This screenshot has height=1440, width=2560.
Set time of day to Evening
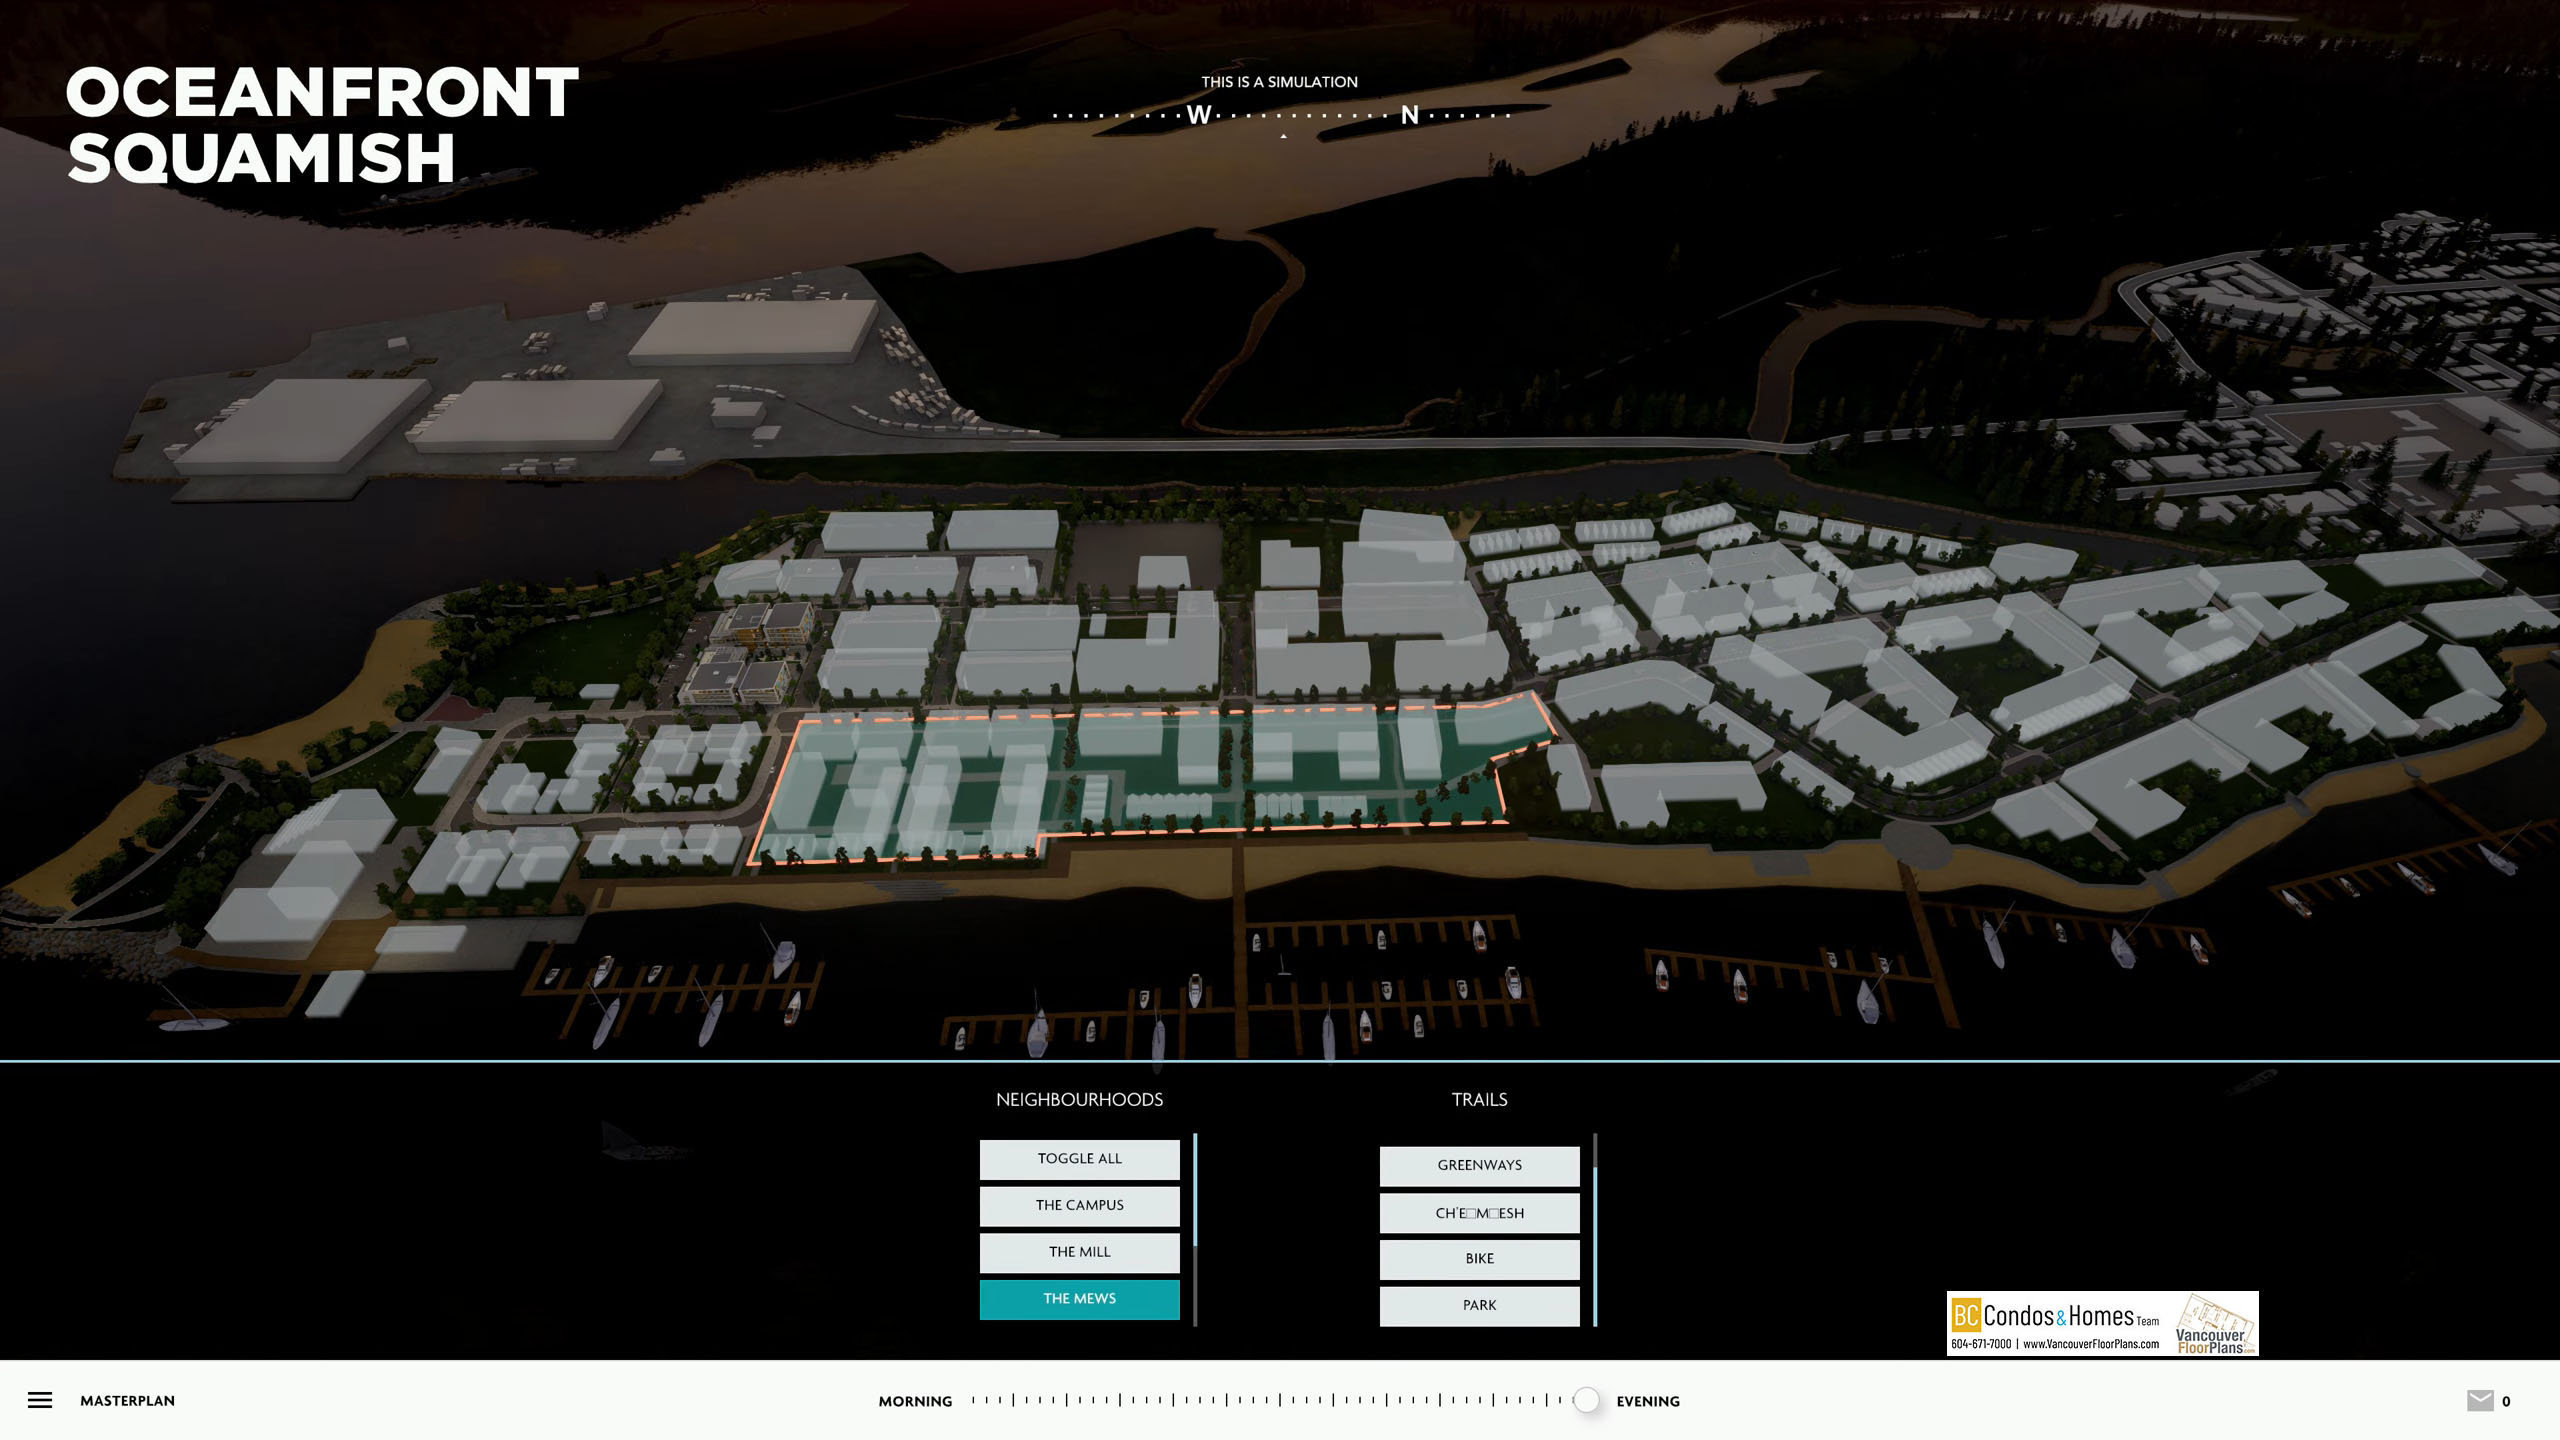pos(1648,1401)
